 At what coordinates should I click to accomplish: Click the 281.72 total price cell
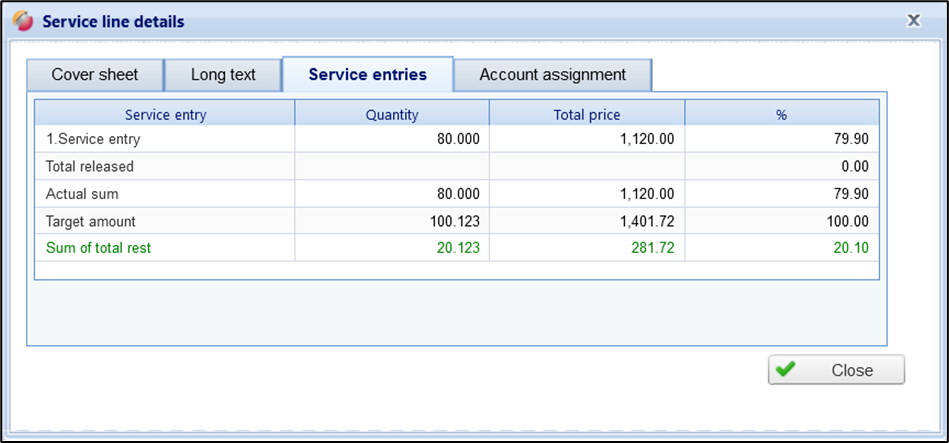652,247
